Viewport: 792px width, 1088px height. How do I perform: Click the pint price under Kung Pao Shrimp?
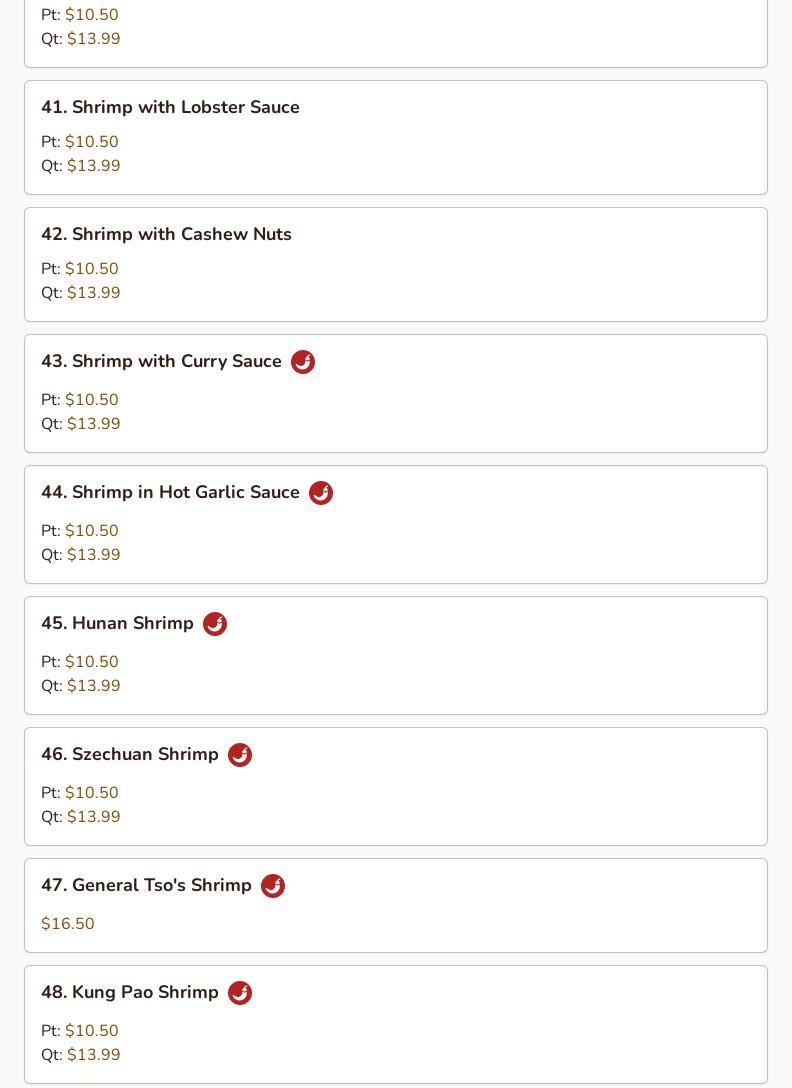tap(91, 1031)
